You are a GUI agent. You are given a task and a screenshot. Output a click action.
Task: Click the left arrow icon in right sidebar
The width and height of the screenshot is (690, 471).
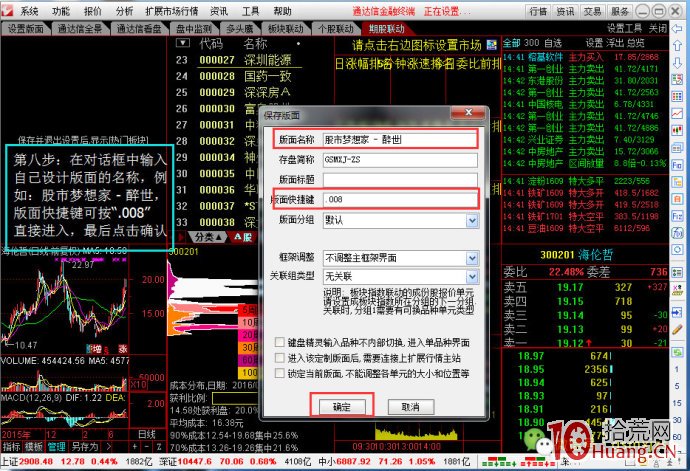[677, 29]
